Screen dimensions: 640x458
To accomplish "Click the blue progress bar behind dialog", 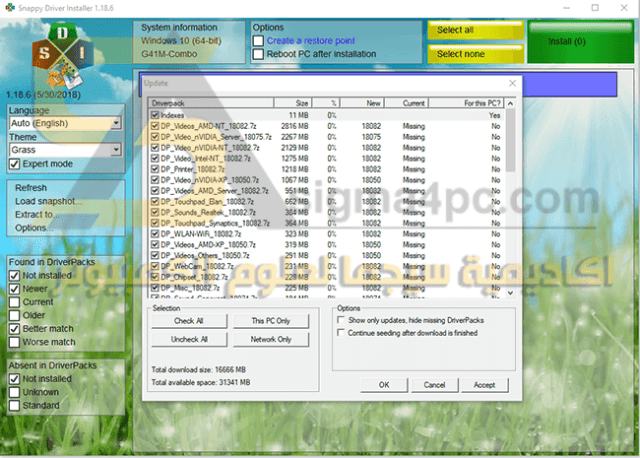I will pos(569,84).
